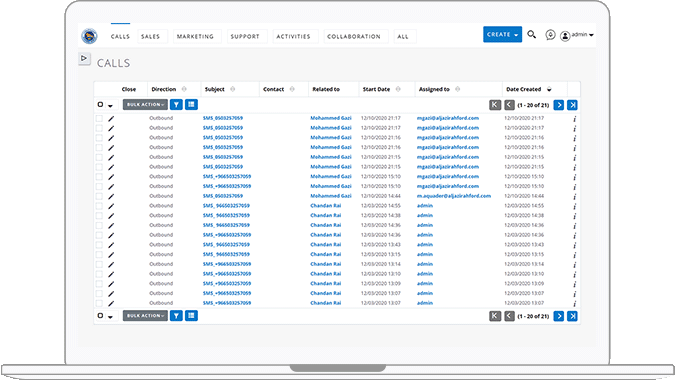The width and height of the screenshot is (675, 380).
Task: Go to previous page in bottom pagination
Action: click(509, 316)
